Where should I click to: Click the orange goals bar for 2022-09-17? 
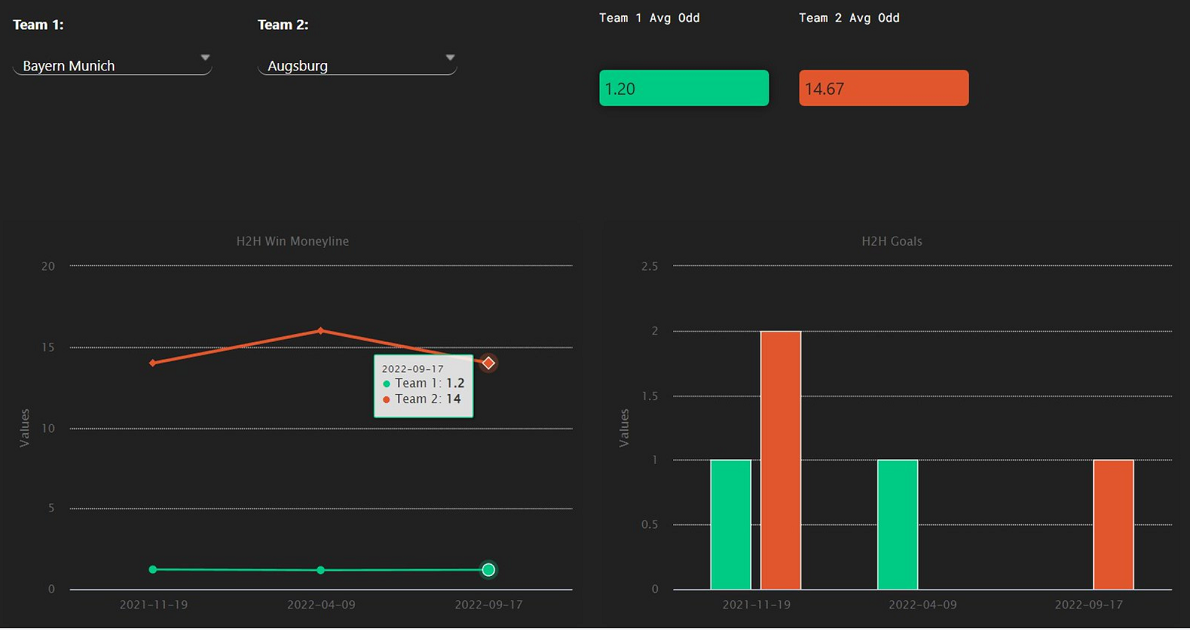(1113, 524)
